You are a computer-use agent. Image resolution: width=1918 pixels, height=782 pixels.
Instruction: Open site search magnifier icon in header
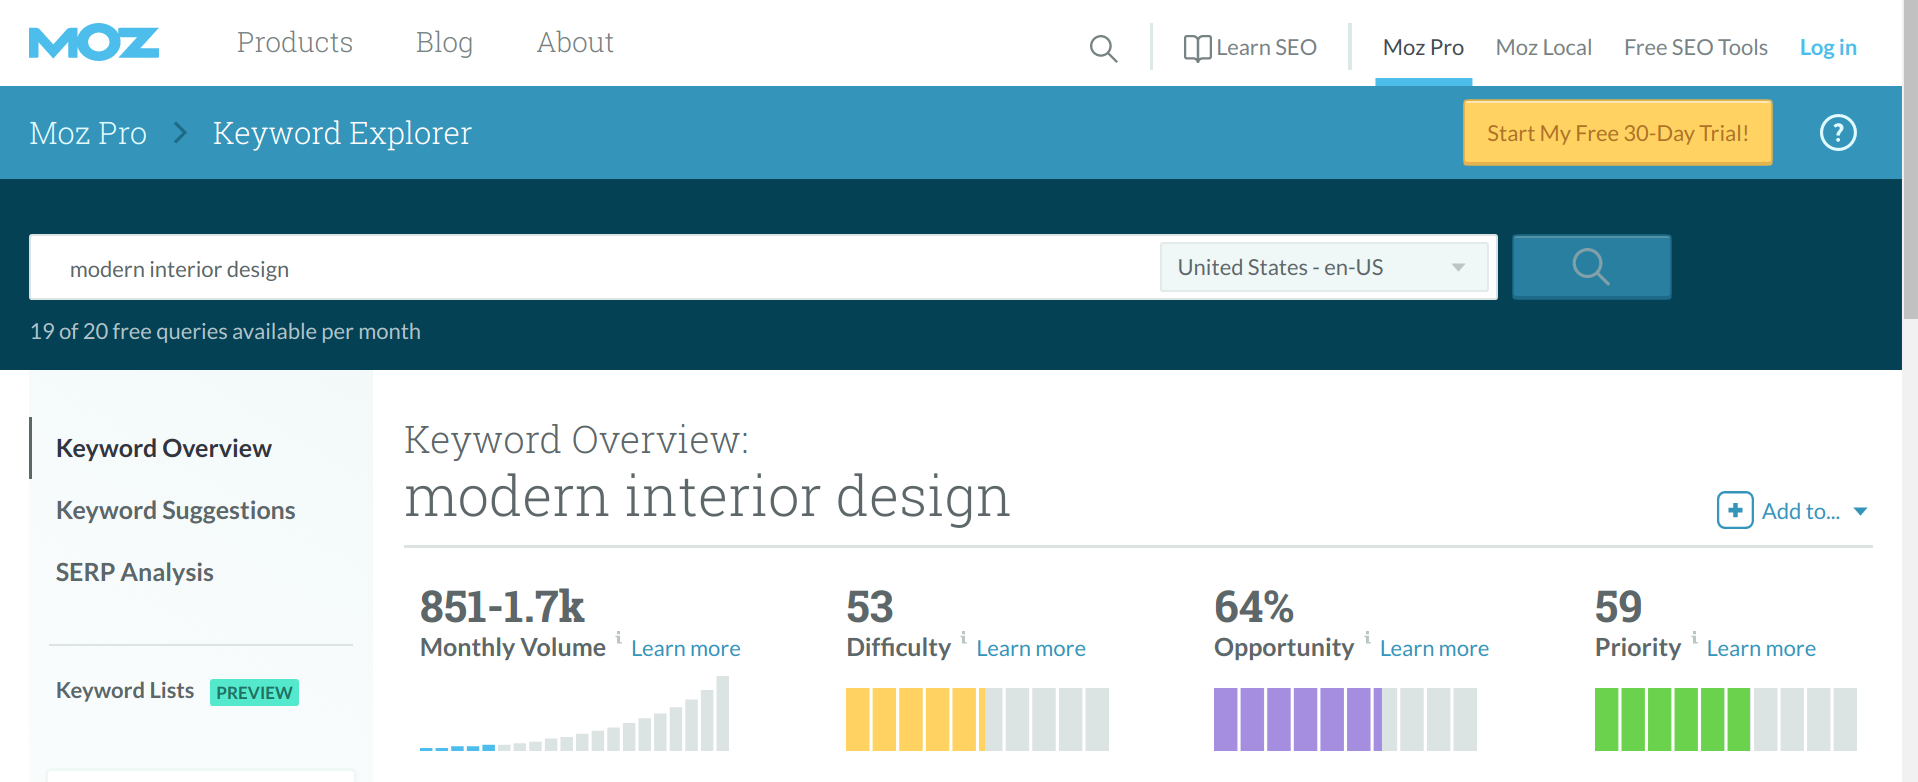[x=1103, y=48]
